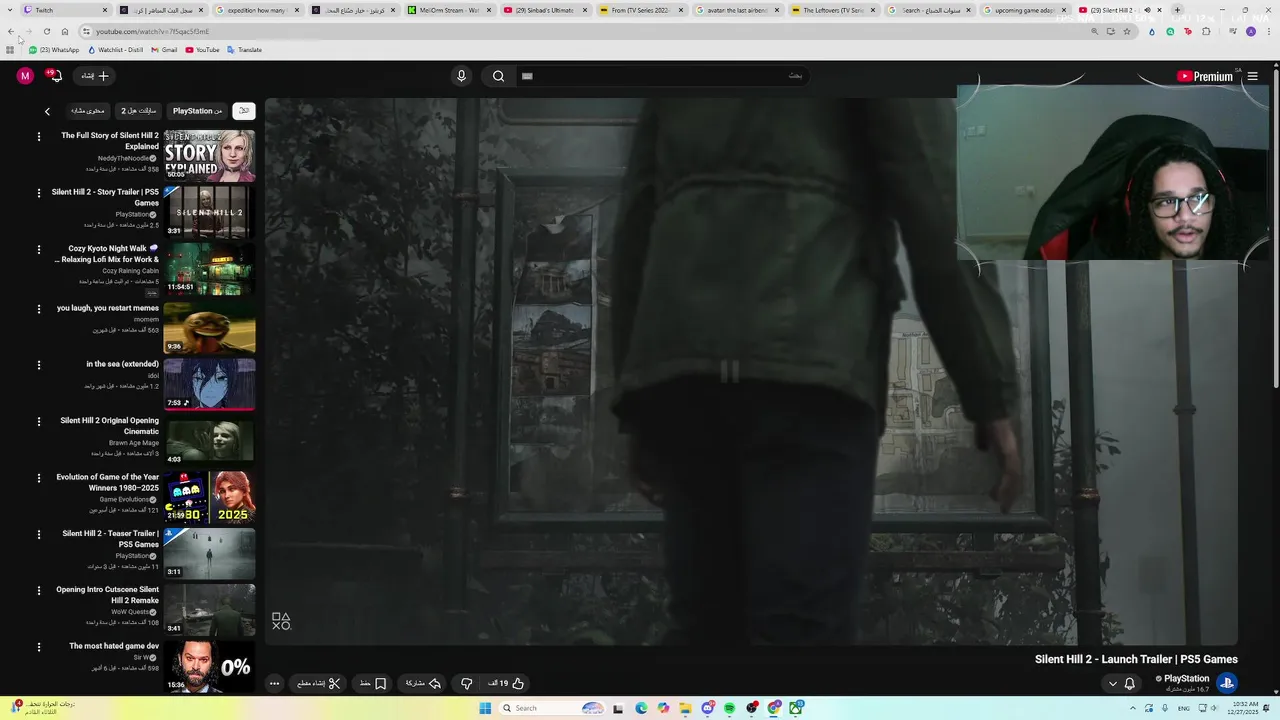Click the on-screen keyboard icon in search box
Image resolution: width=1280 pixels, height=720 pixels.
527,76
